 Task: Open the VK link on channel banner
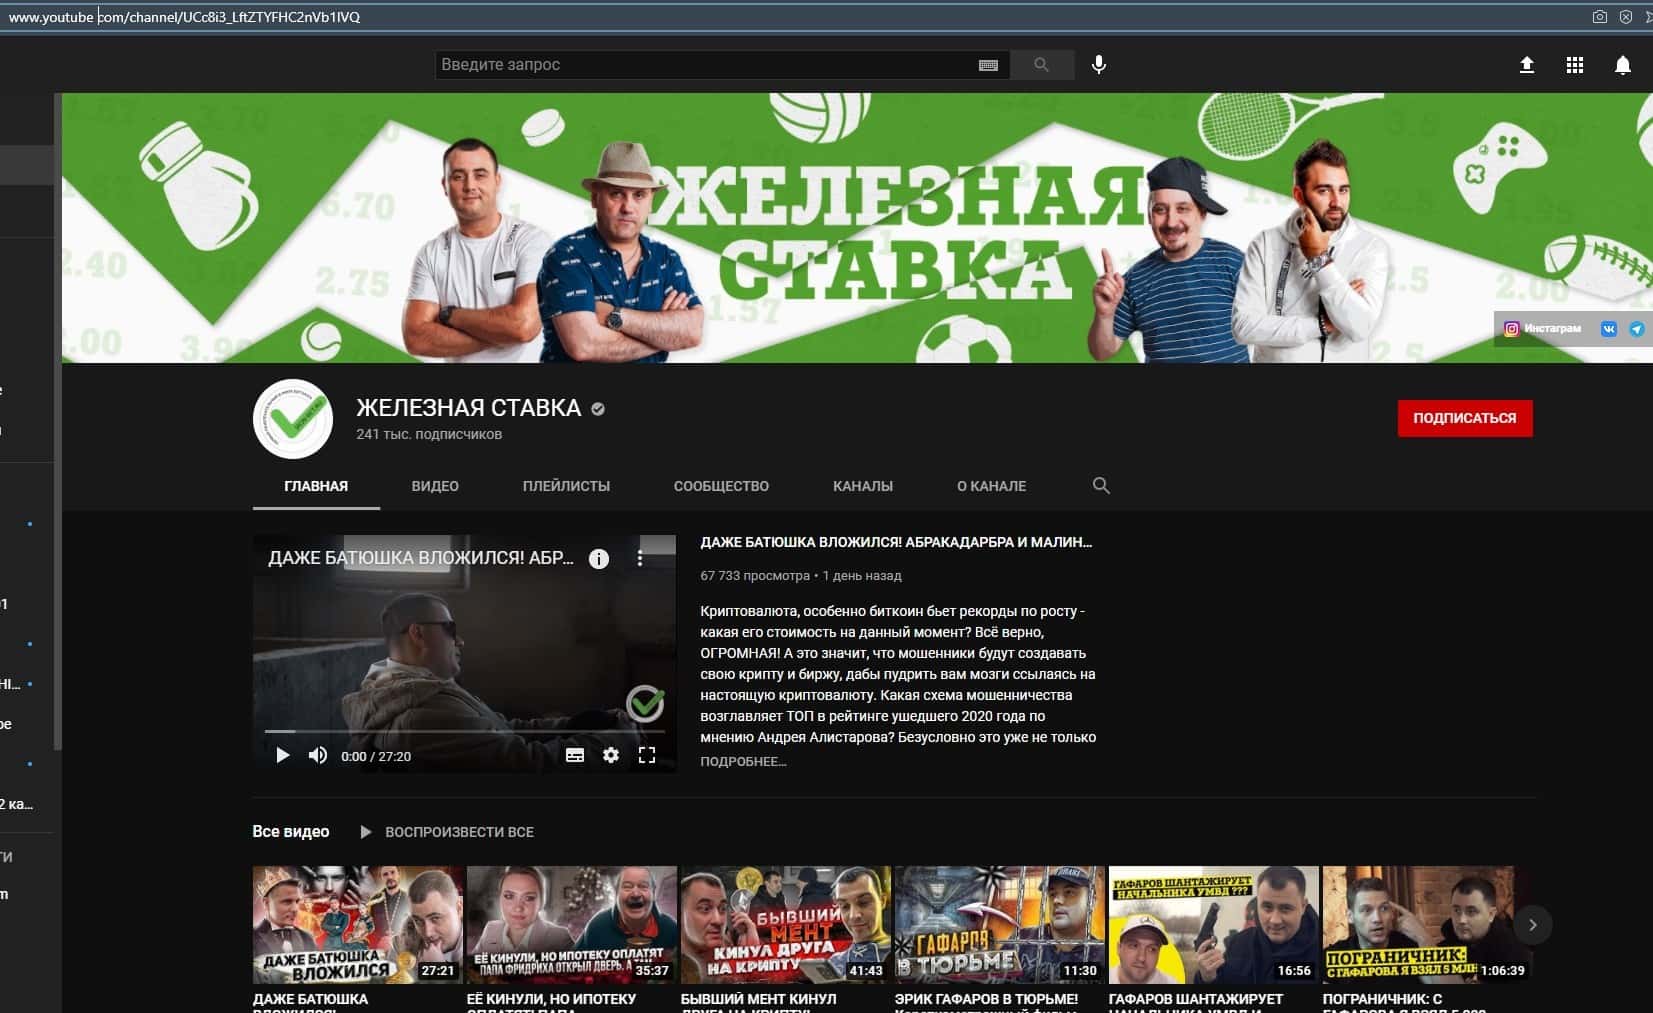click(1608, 328)
